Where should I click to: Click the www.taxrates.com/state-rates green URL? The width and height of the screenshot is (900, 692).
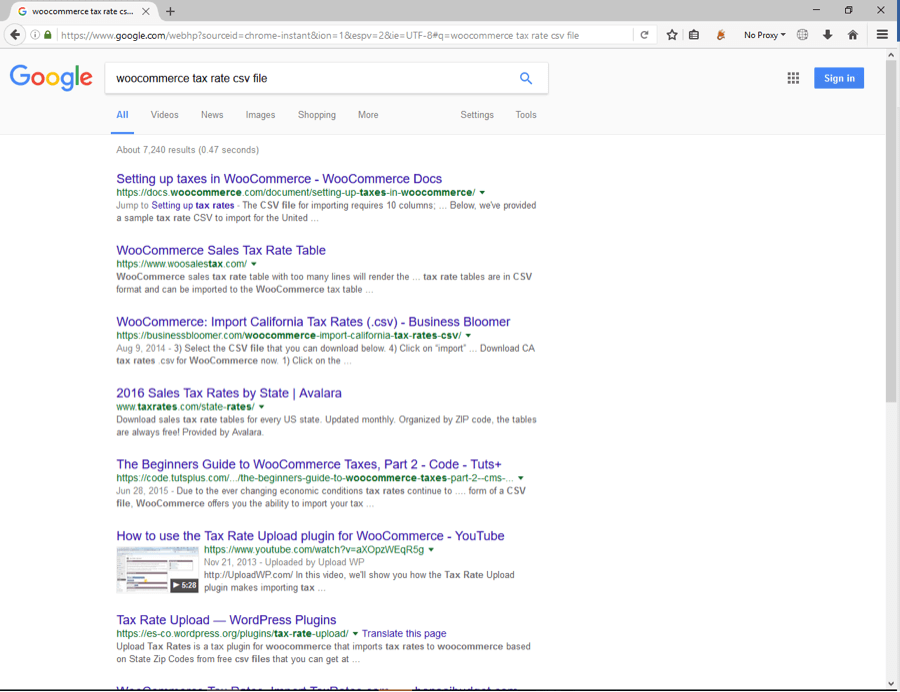pos(185,407)
